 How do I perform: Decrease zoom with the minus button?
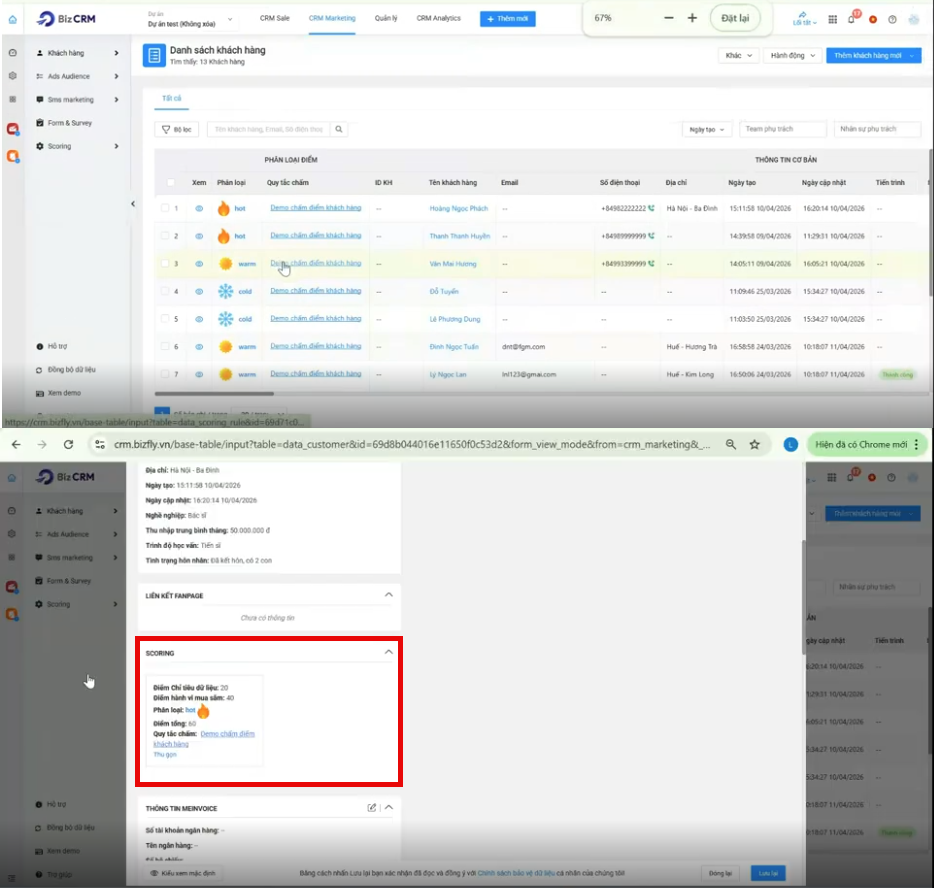point(669,18)
